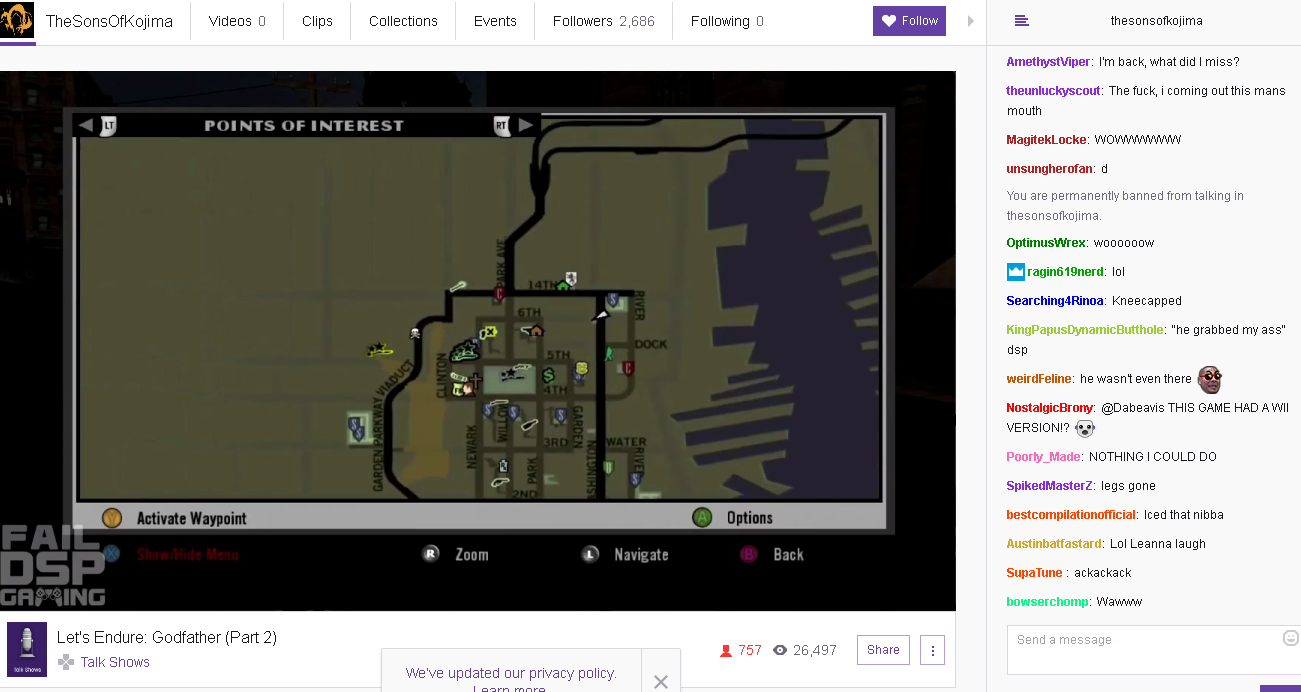The height and width of the screenshot is (692, 1301).
Task: Click the Share button
Action: (x=883, y=650)
